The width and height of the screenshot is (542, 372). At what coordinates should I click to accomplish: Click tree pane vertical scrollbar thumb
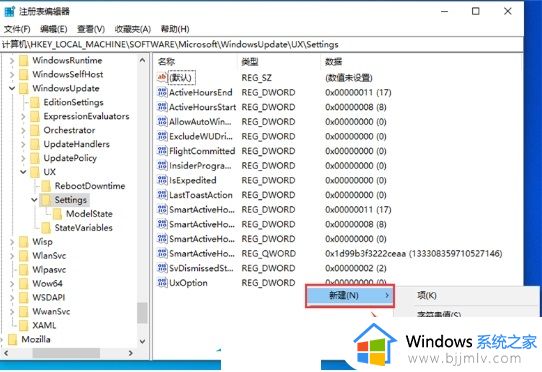142,313
